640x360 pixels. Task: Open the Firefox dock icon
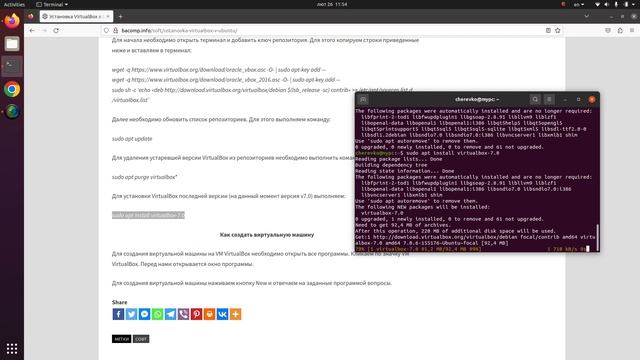[x=12, y=20]
